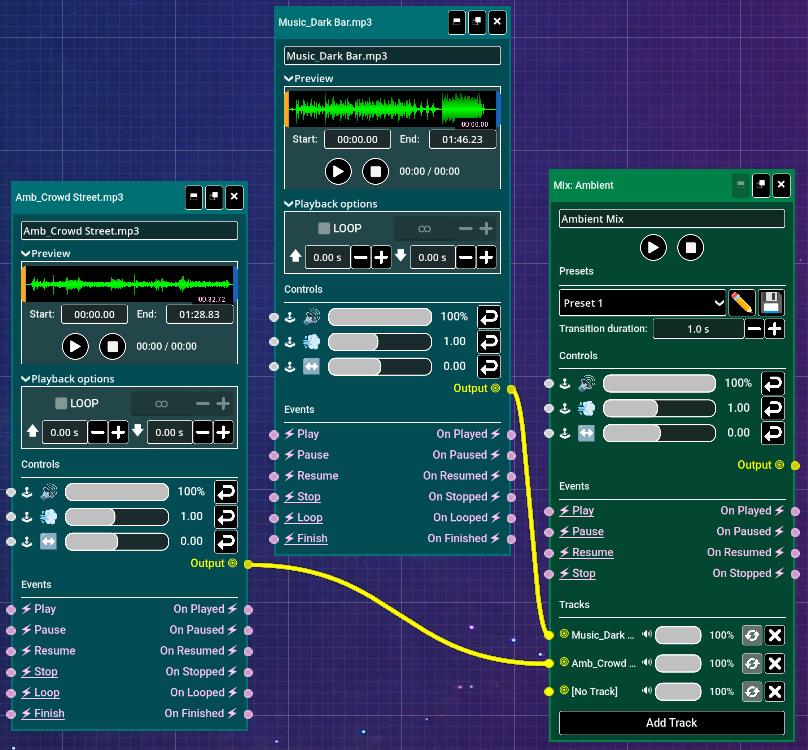808x750 pixels.
Task: Reset volume in Amb_Crowd Street.mp3 controls
Action: click(x=226, y=492)
